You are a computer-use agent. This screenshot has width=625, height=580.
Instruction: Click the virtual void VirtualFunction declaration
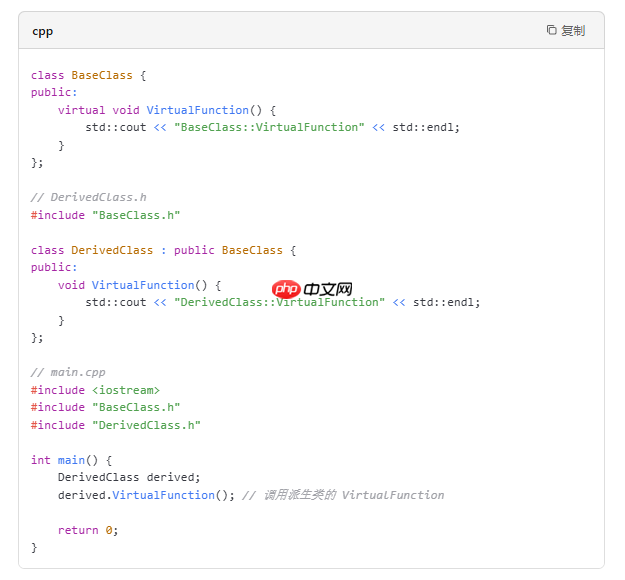[x=166, y=110]
